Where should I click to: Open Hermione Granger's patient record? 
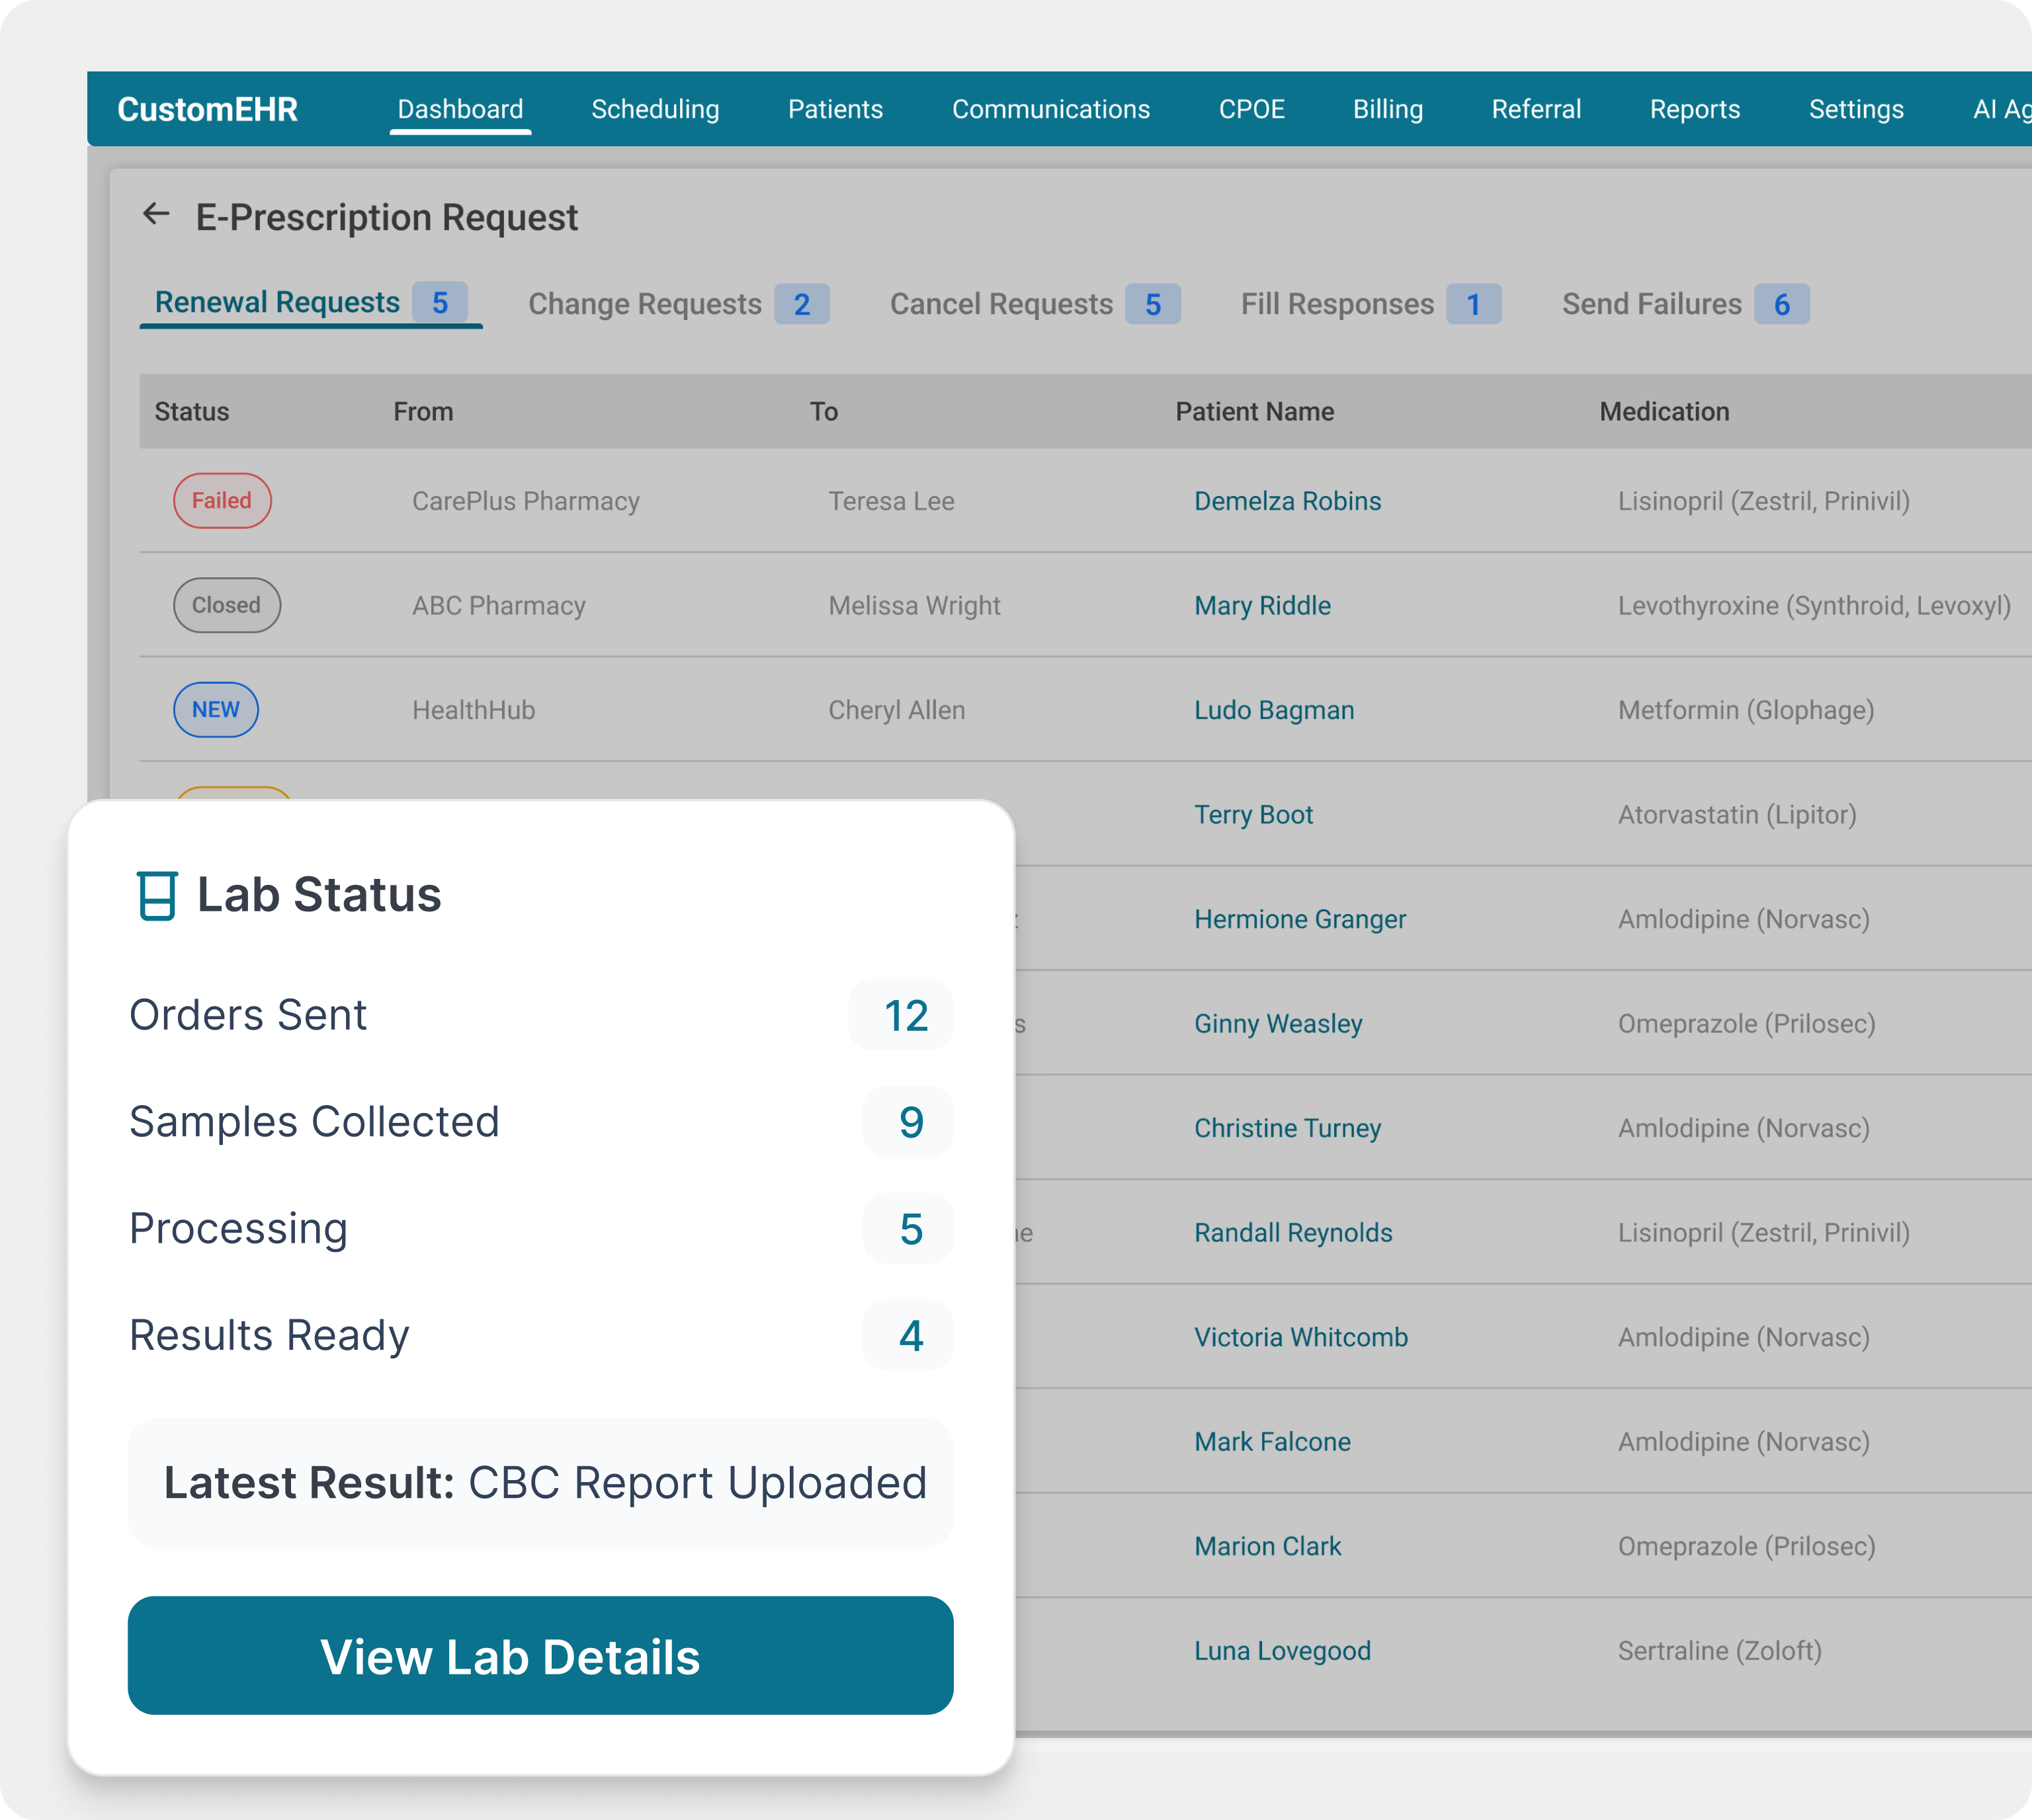pos(1299,919)
